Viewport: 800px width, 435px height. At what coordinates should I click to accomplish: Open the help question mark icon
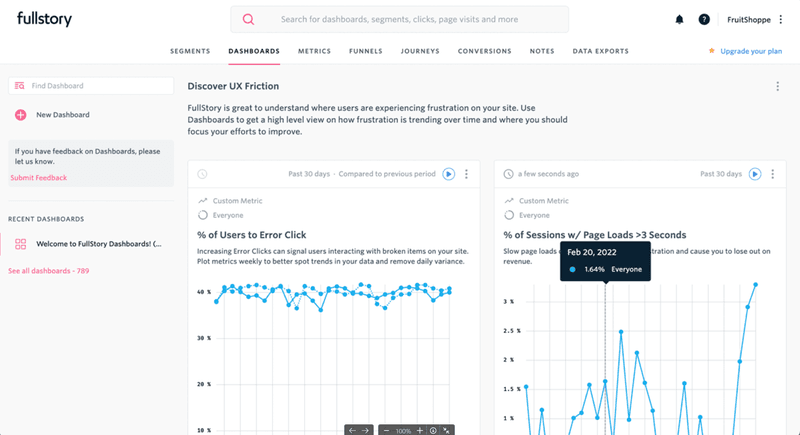[704, 19]
